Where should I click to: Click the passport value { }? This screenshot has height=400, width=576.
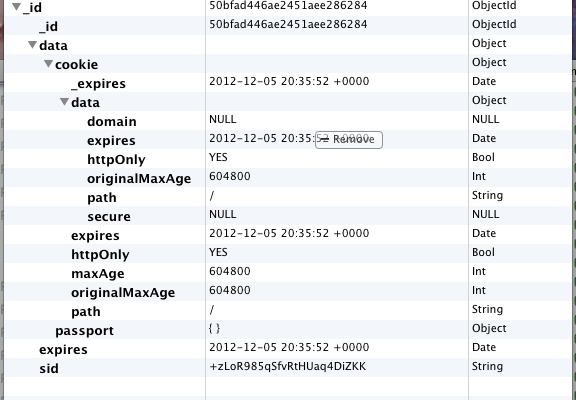[x=215, y=328]
